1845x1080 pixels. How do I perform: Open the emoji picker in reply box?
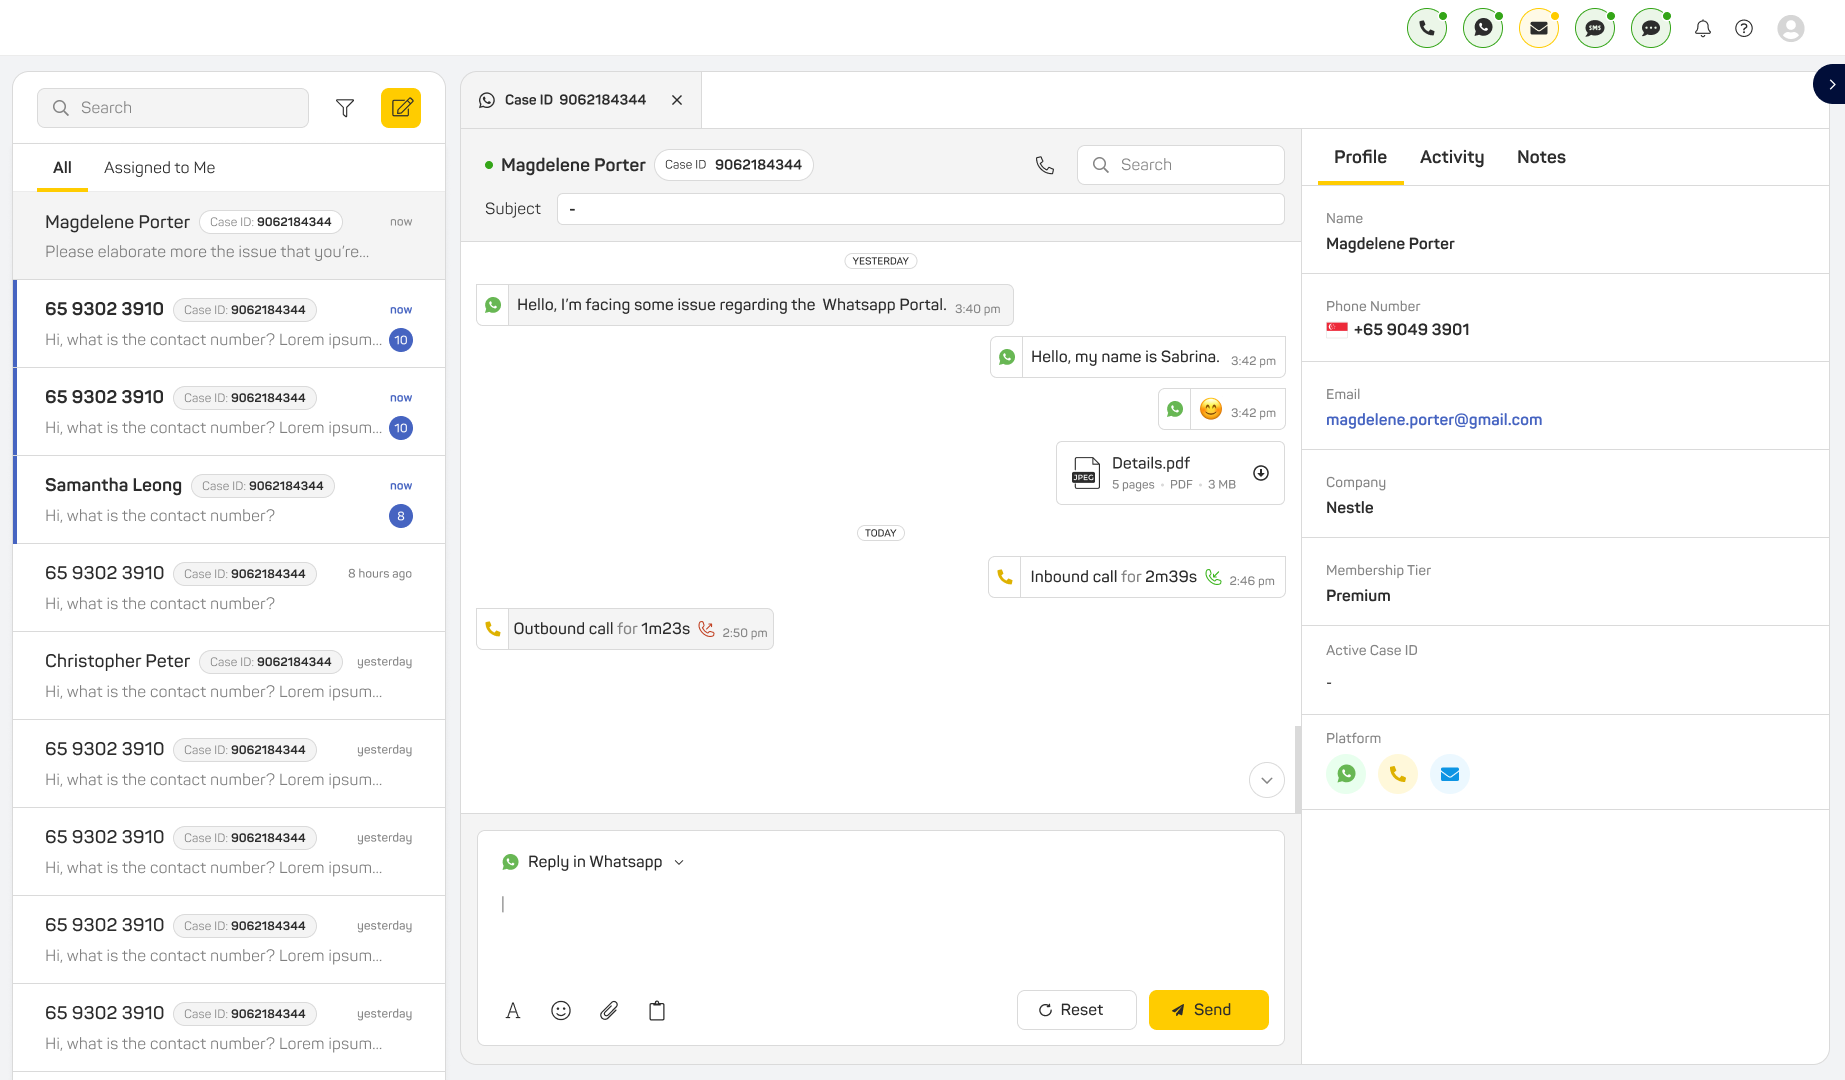click(561, 1011)
